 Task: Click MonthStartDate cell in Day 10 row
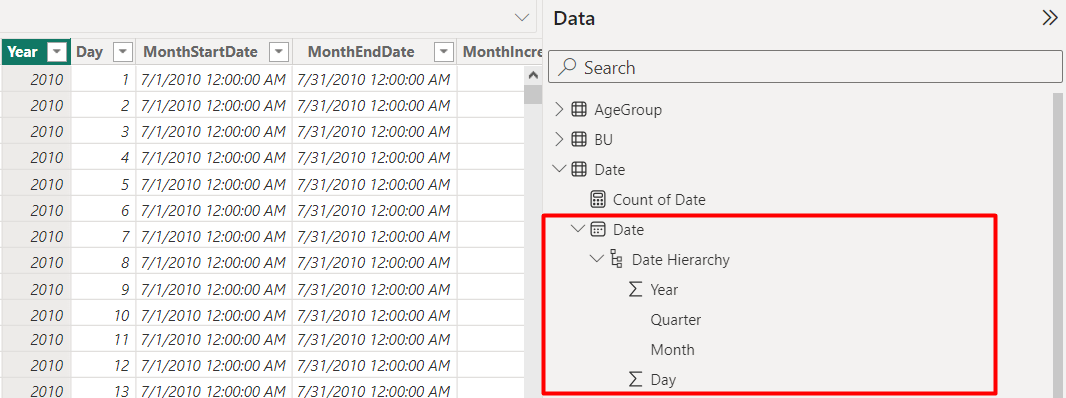214,315
